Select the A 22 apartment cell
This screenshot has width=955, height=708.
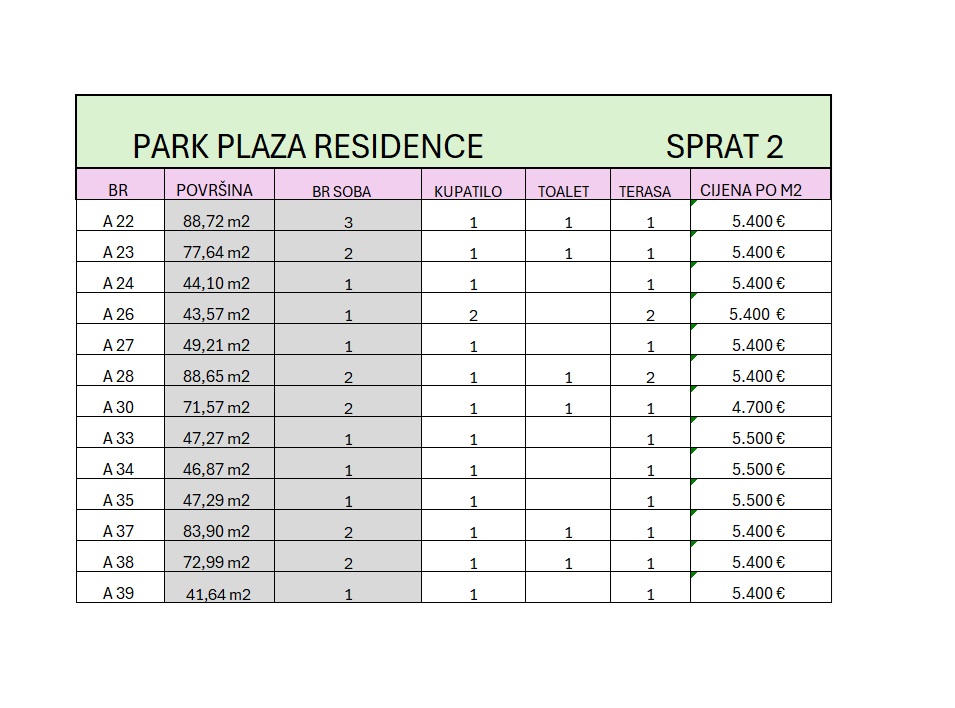coord(118,221)
